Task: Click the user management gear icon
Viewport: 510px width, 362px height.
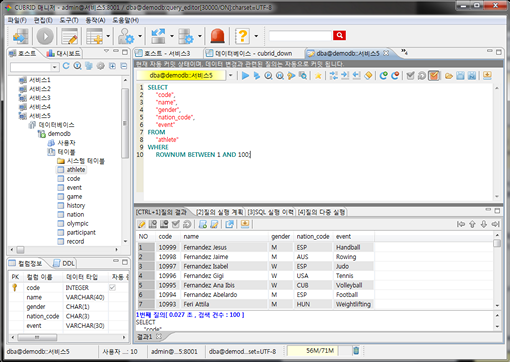Action: click(126, 36)
